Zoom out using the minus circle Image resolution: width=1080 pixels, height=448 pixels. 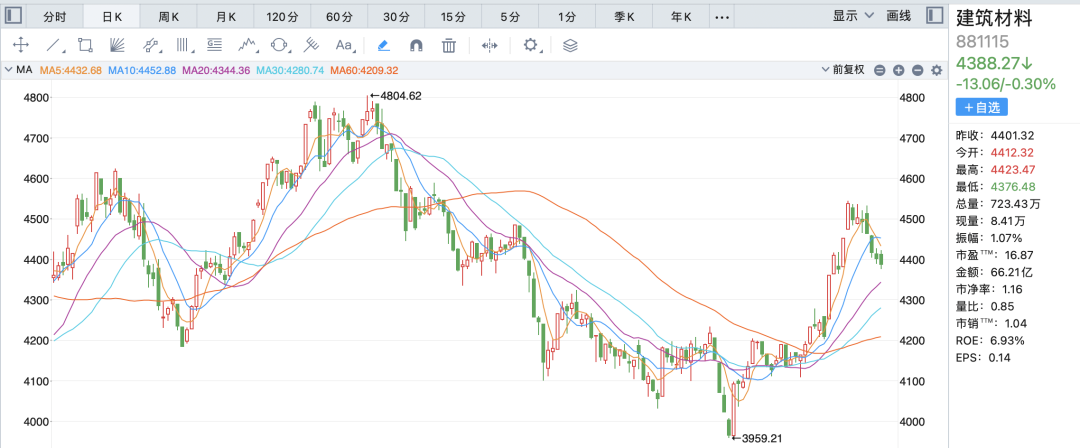[879, 70]
